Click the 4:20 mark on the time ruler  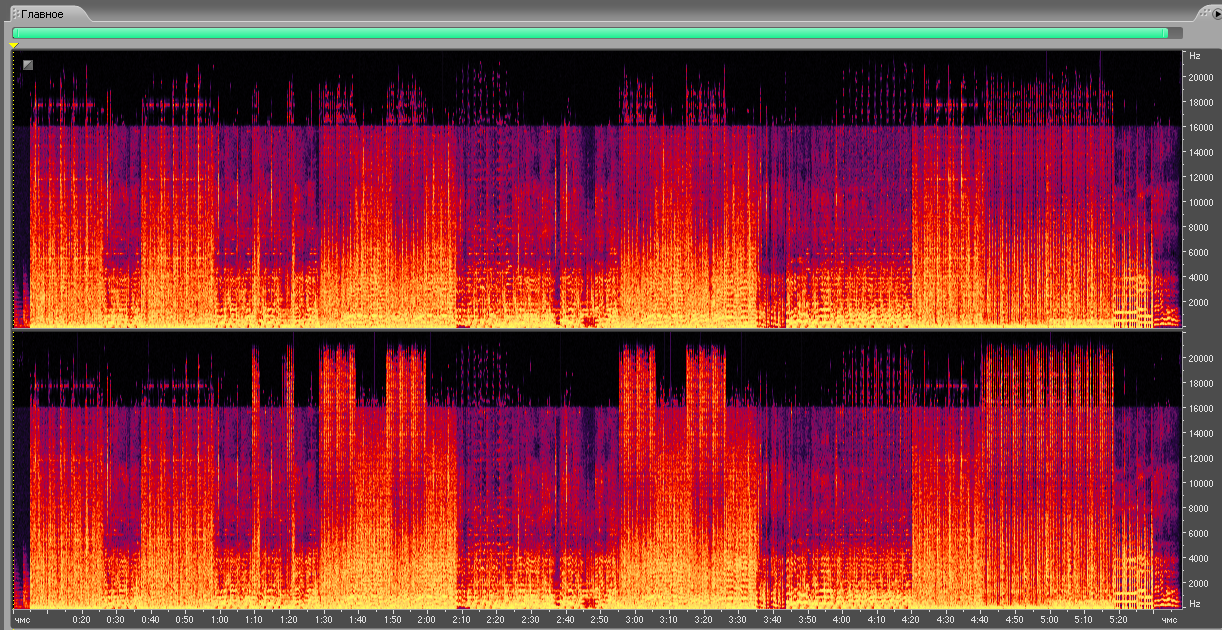click(910, 620)
